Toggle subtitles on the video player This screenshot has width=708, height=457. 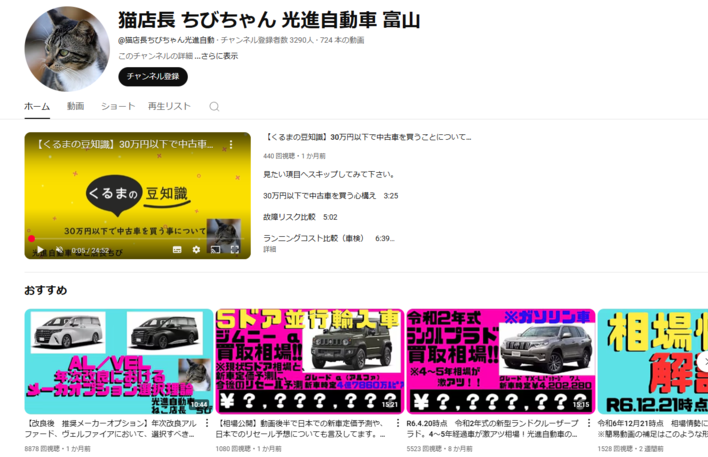[177, 250]
